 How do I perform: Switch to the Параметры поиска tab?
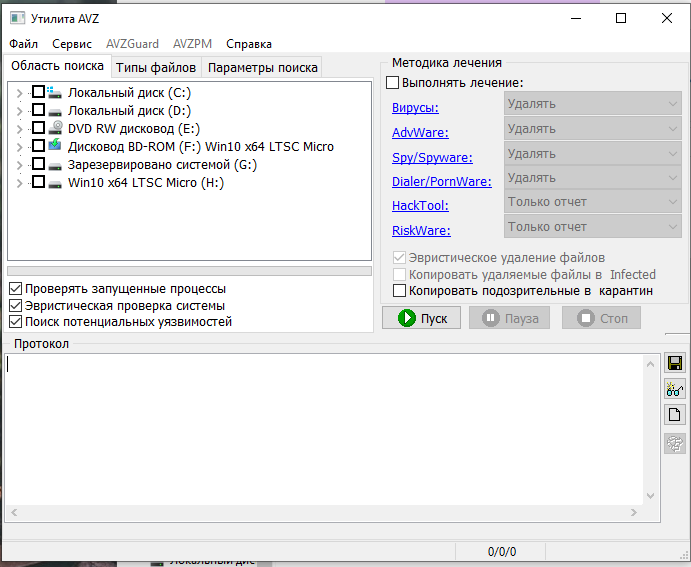[x=263, y=68]
